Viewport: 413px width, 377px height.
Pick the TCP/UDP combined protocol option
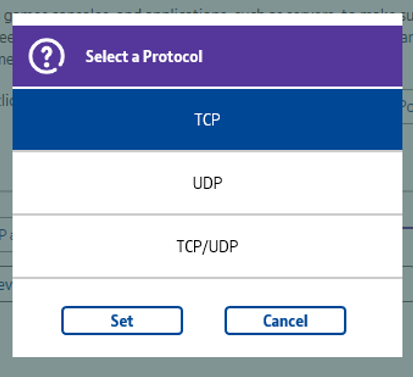pos(207,247)
